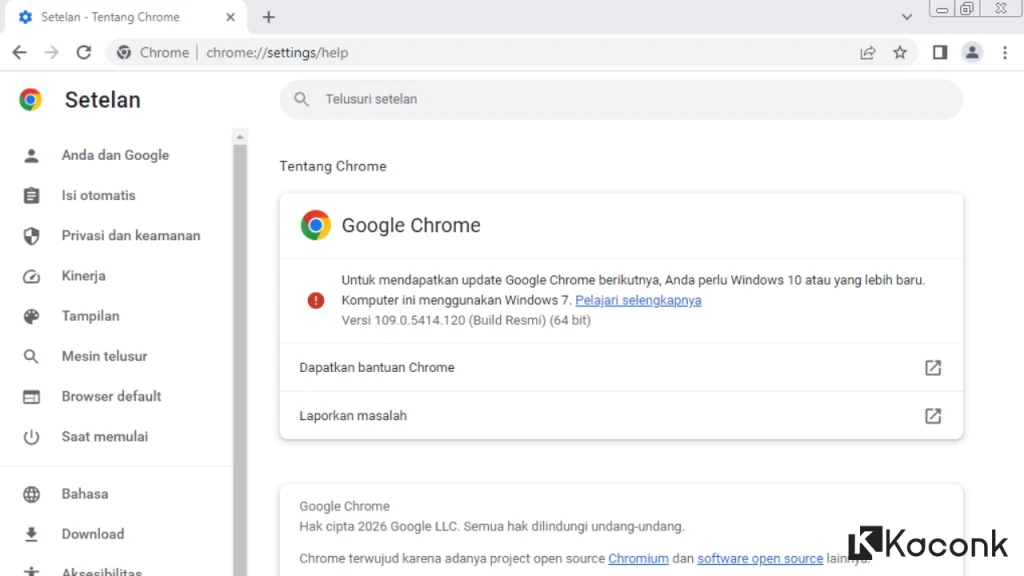Click the shield icon for Privasi dan keamanan
The image size is (1024, 576).
click(x=31, y=236)
